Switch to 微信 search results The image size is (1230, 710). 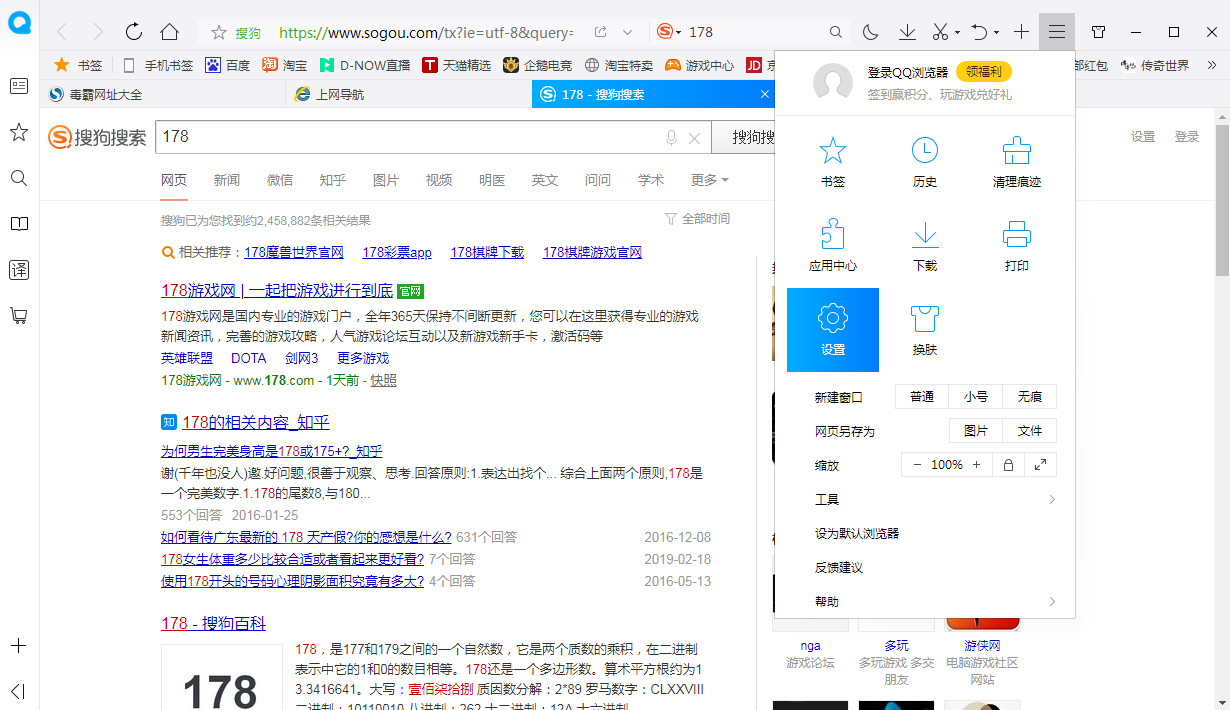pos(280,180)
